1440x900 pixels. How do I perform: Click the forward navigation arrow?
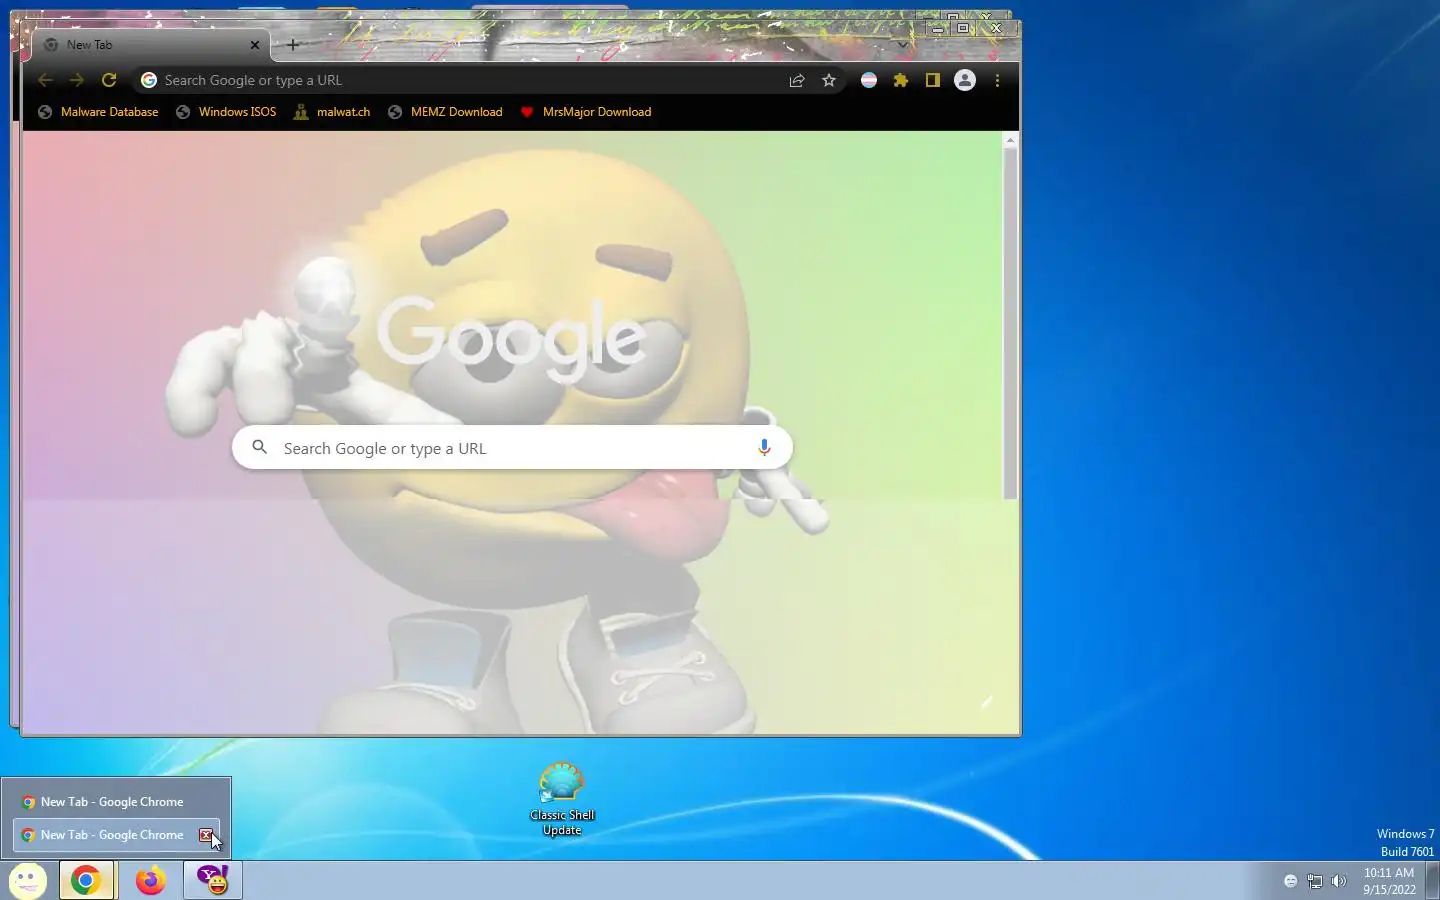[77, 80]
